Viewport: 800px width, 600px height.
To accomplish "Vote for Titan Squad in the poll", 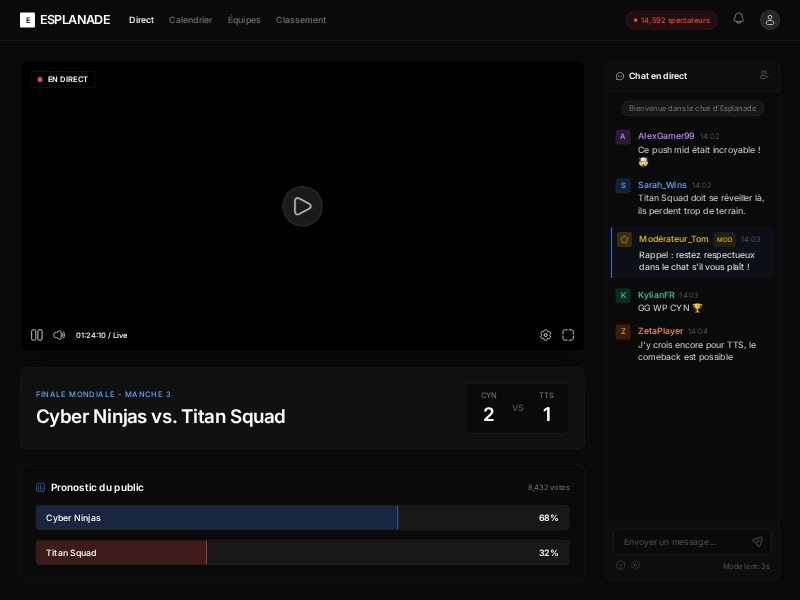I will click(x=302, y=553).
